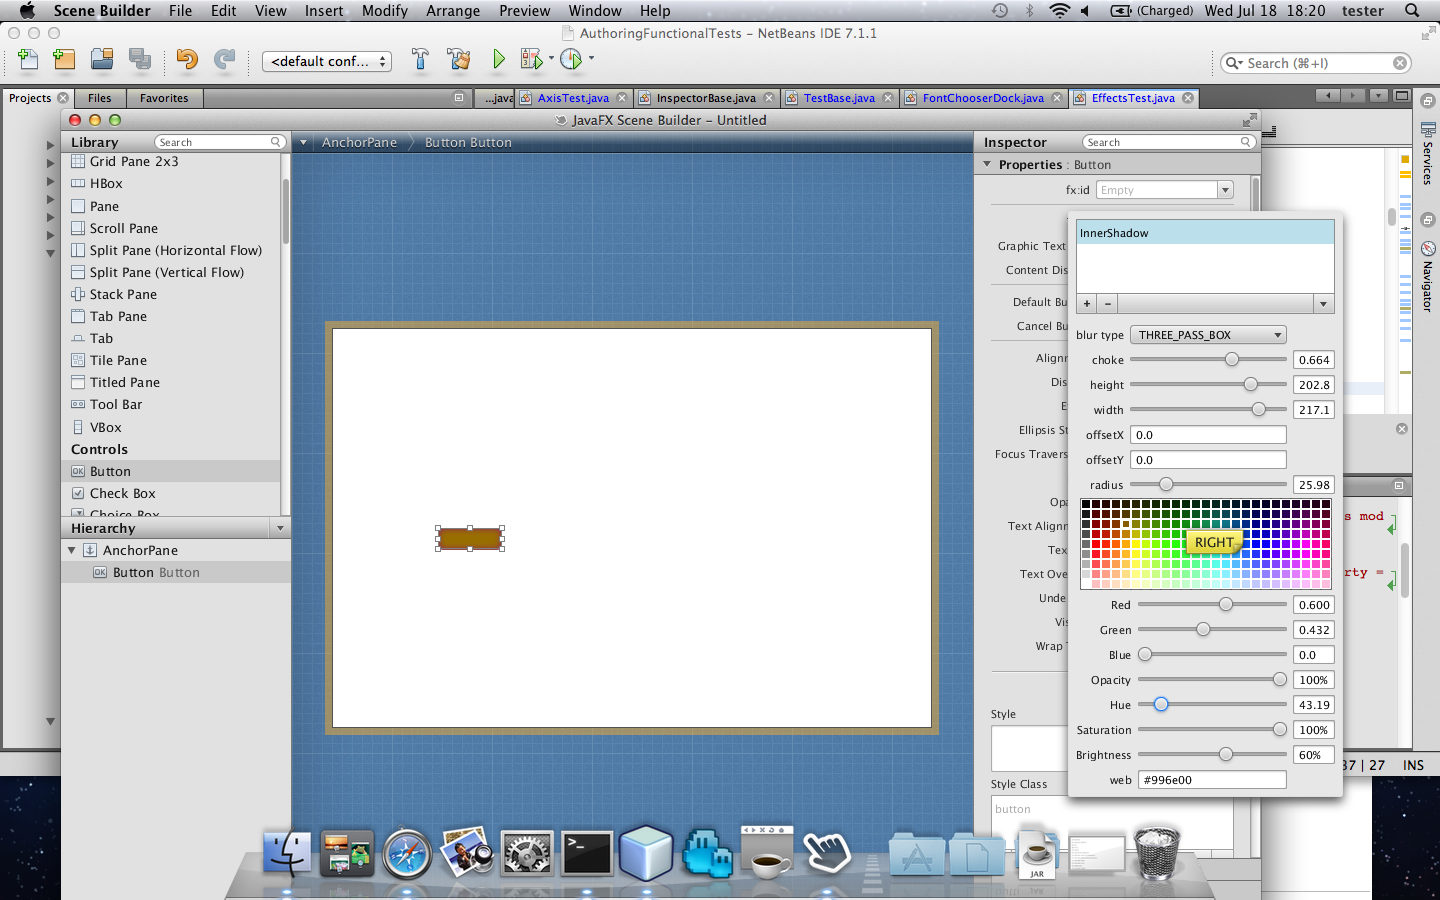Open the Insert menu

(324, 11)
